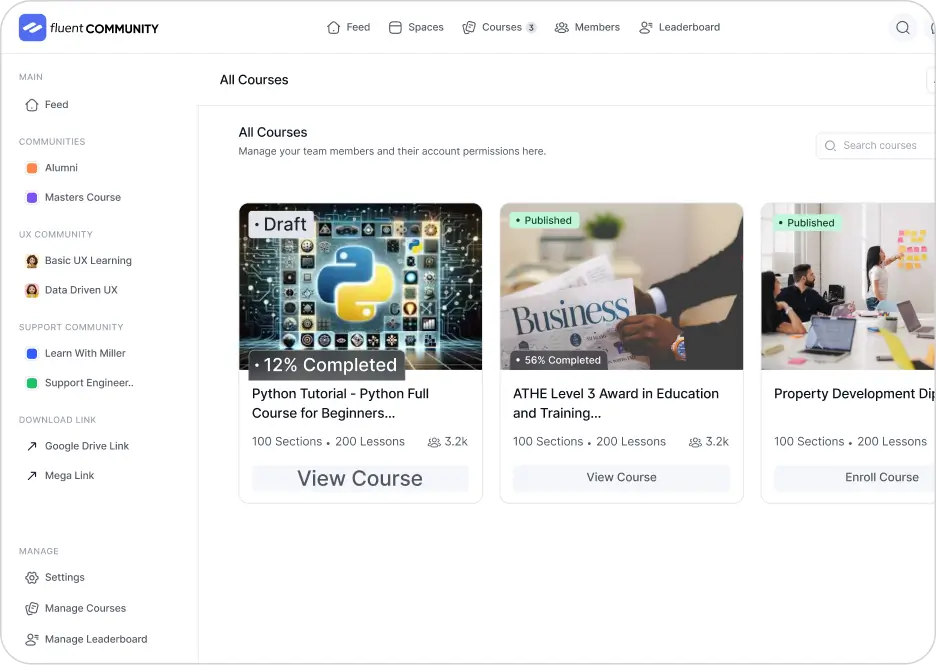
Task: Click Enroll Course on Property Development card
Action: [855, 478]
